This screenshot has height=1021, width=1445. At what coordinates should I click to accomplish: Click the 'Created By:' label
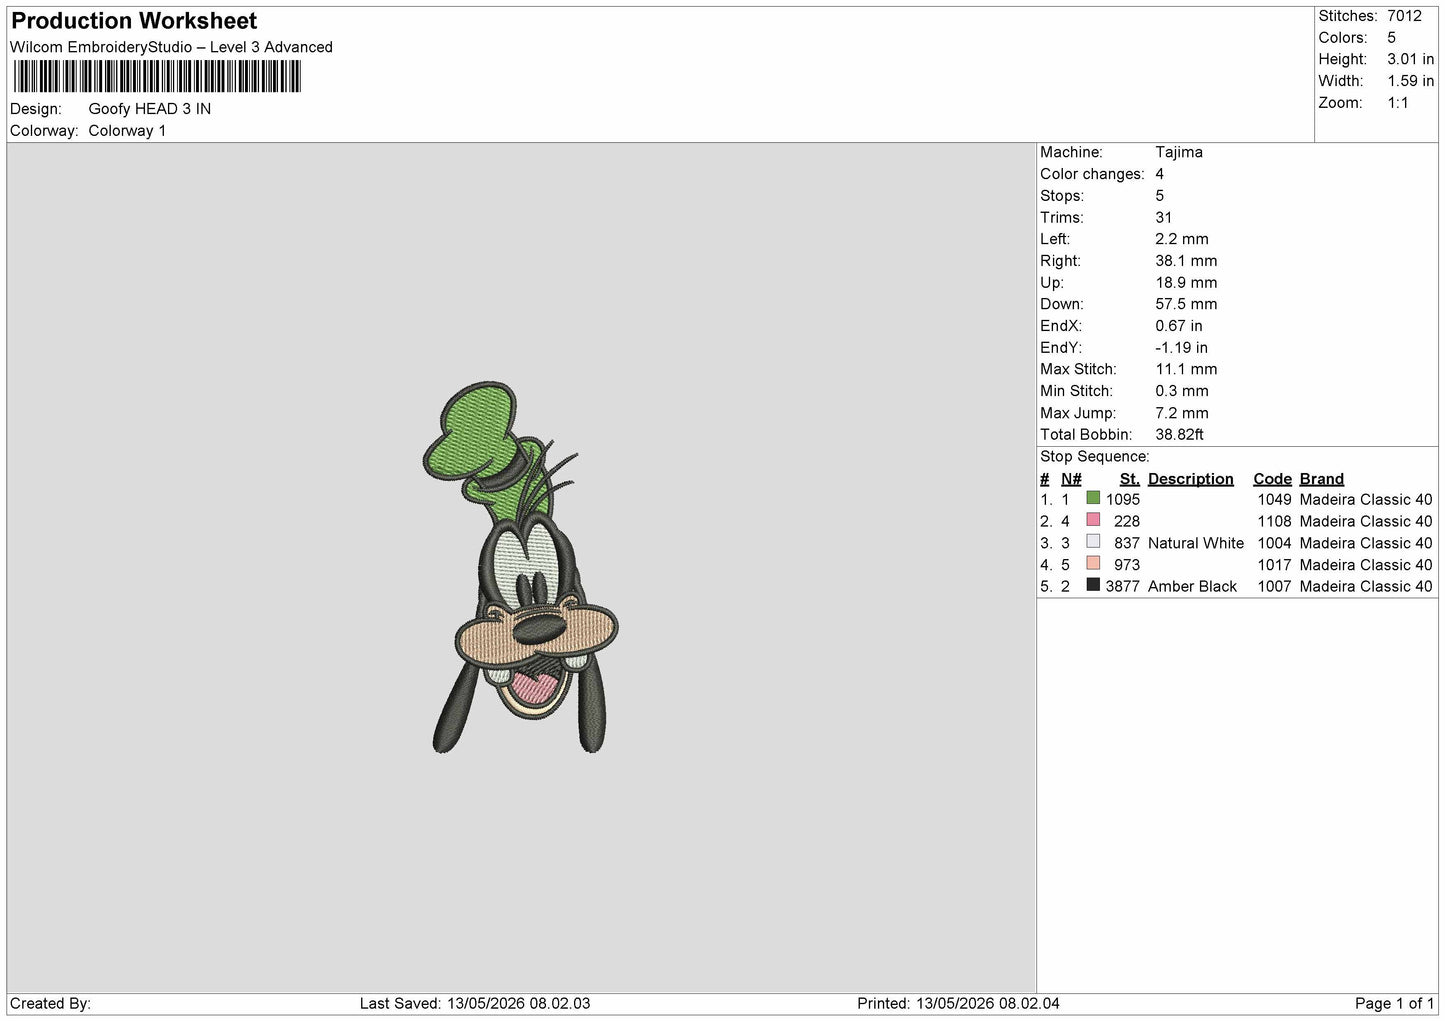[50, 1003]
